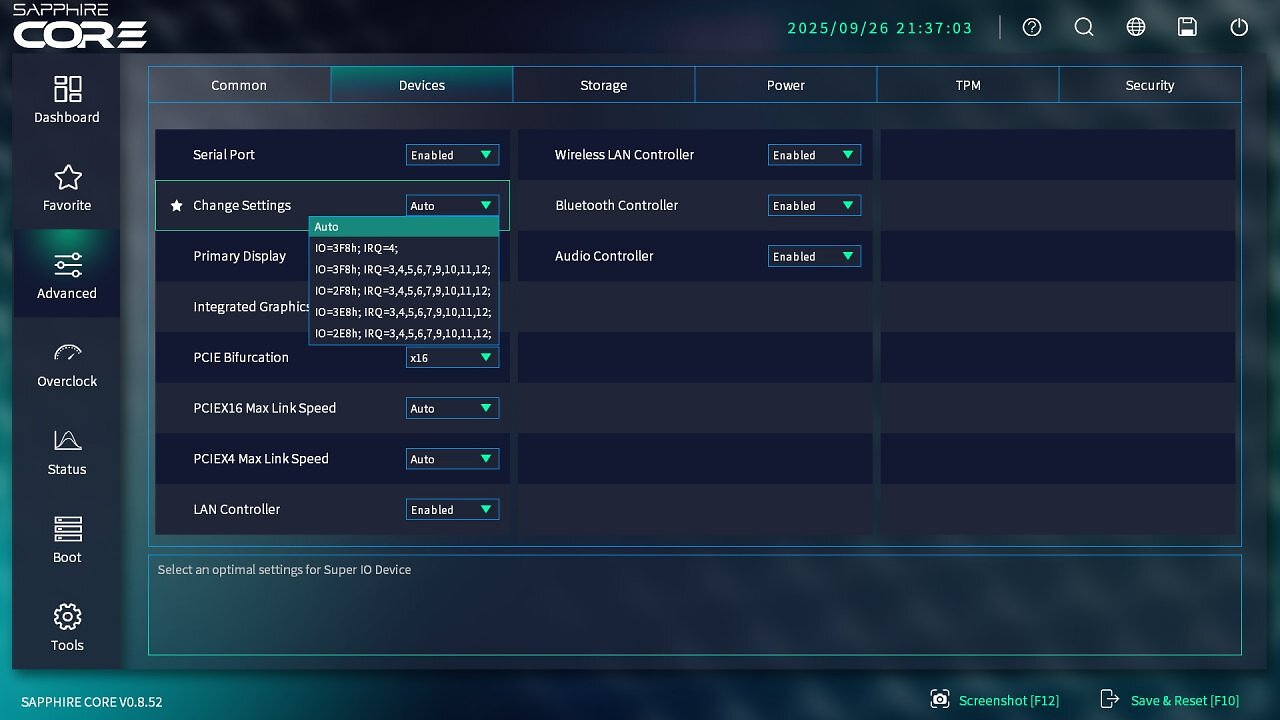This screenshot has width=1280, height=720.
Task: Choose IO=3F8h; IRQ=3,4,5,6,7,9,10,11,12 option
Action: 404,269
